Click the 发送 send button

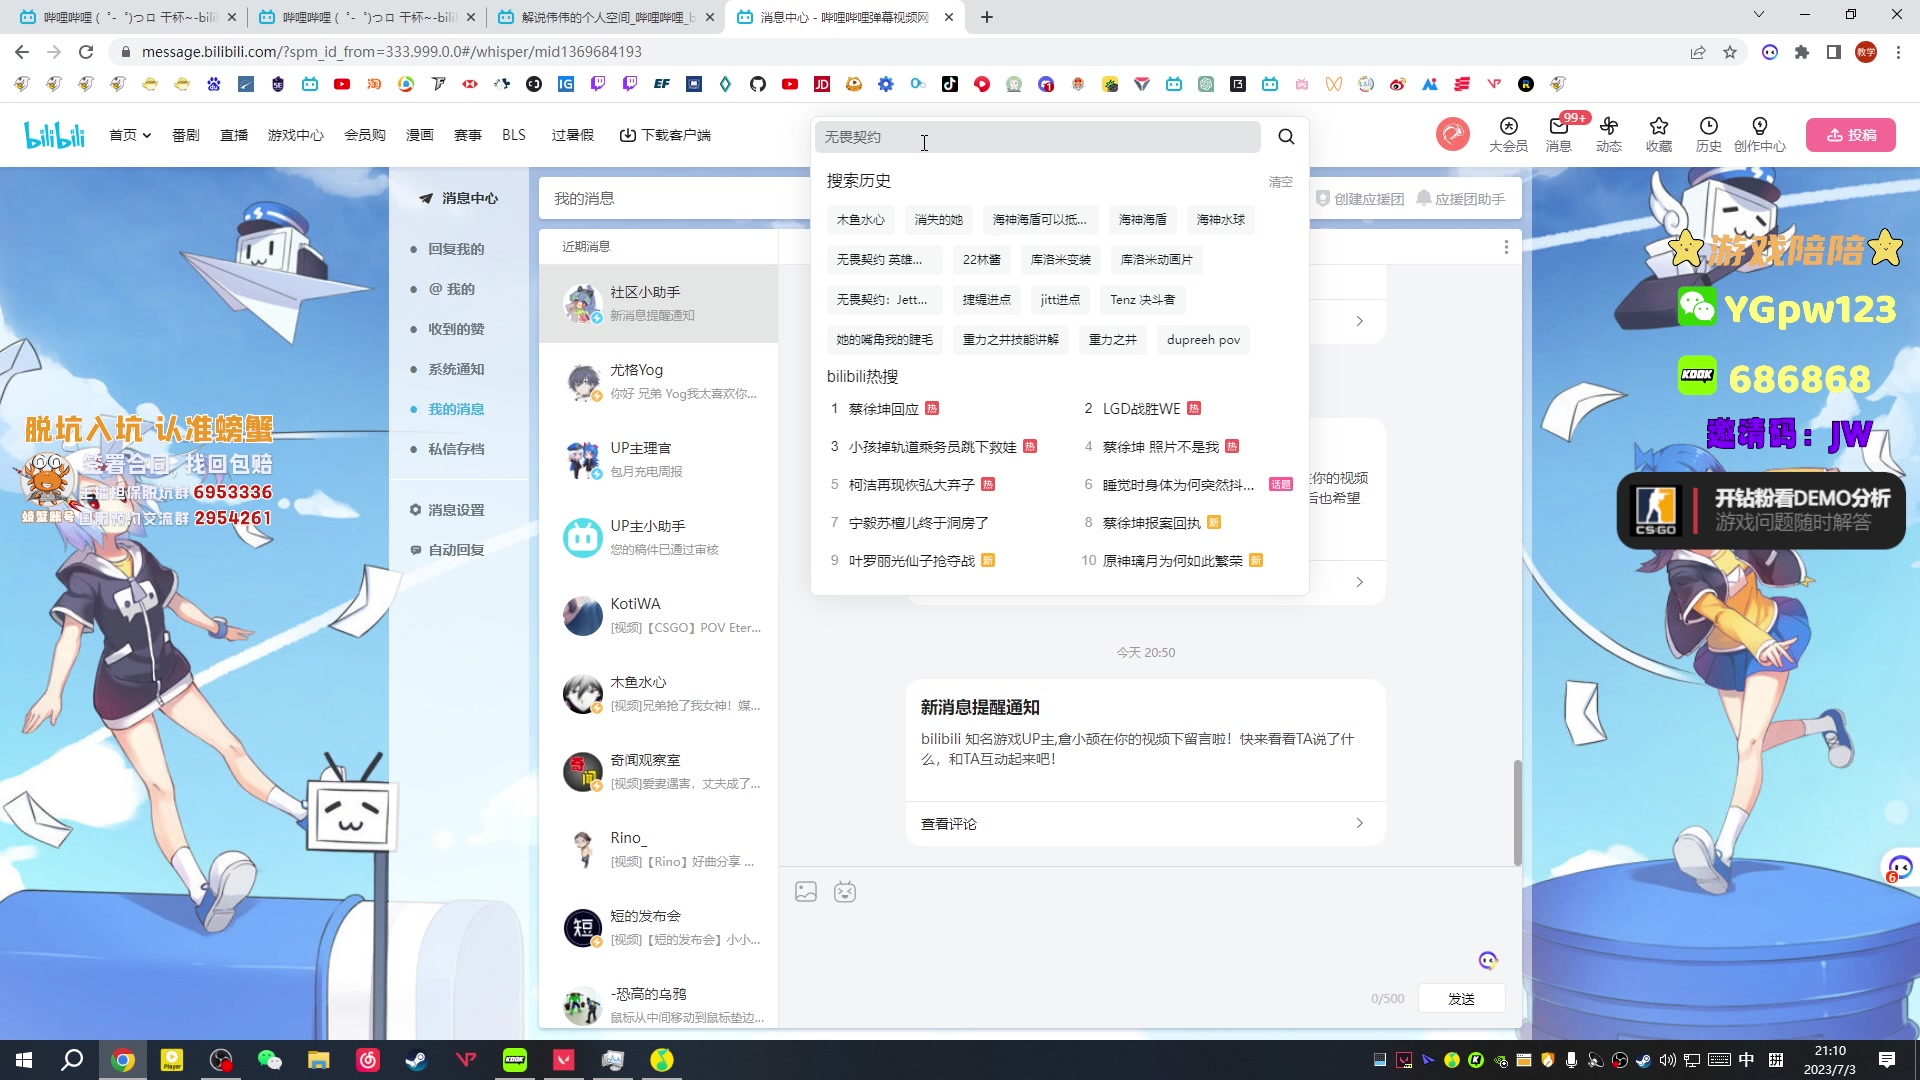point(1461,998)
